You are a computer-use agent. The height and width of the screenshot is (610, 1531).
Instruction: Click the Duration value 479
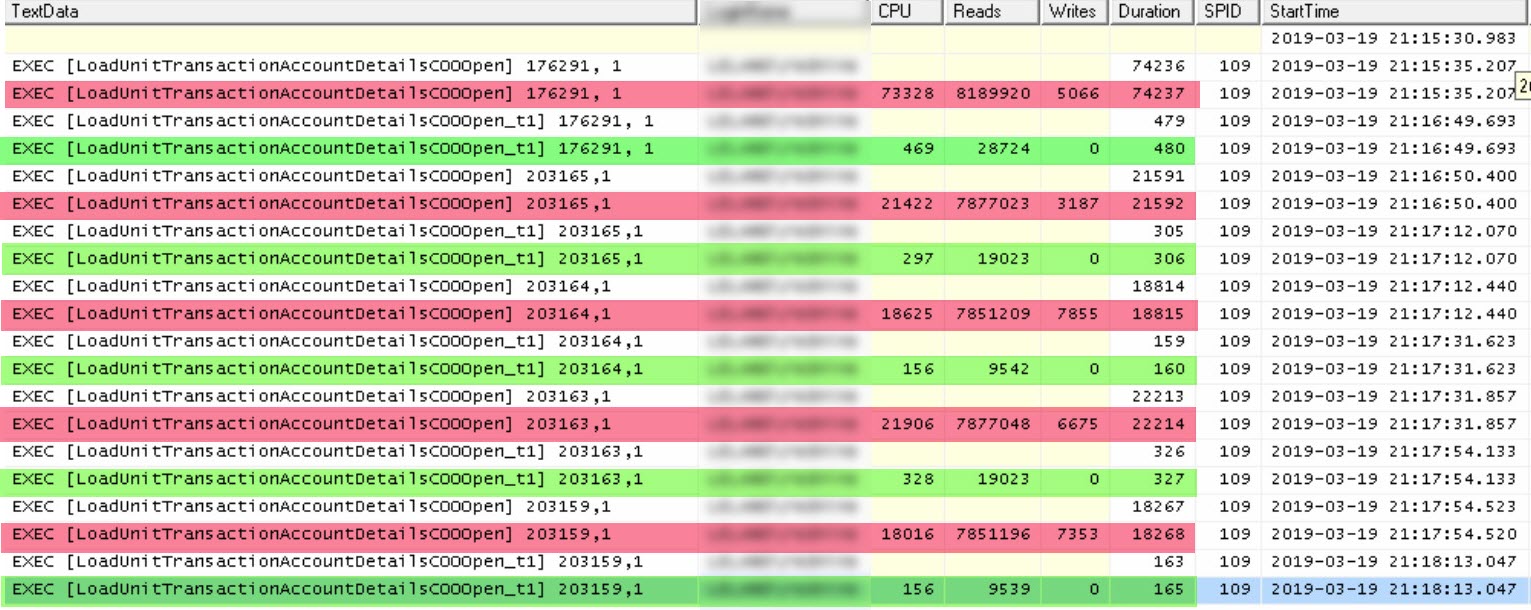point(1168,121)
